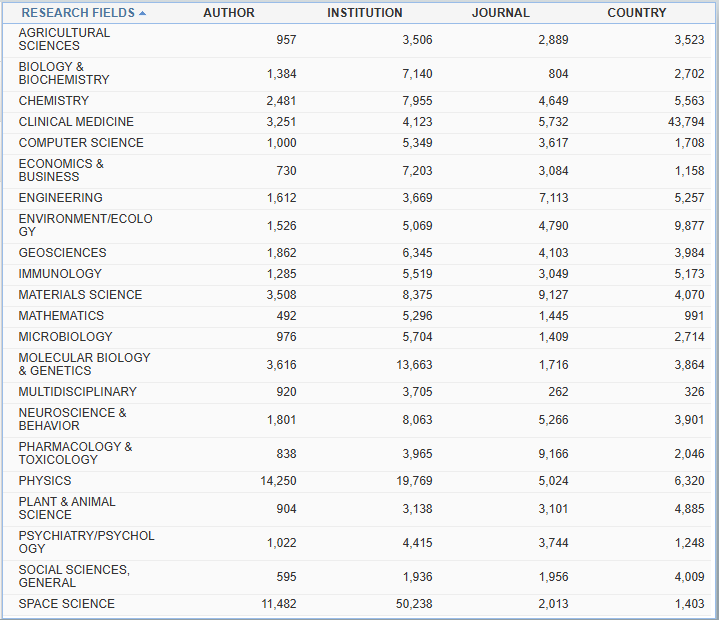The height and width of the screenshot is (620, 719).
Task: Click Immunology country value 5,173
Action: 689,274
